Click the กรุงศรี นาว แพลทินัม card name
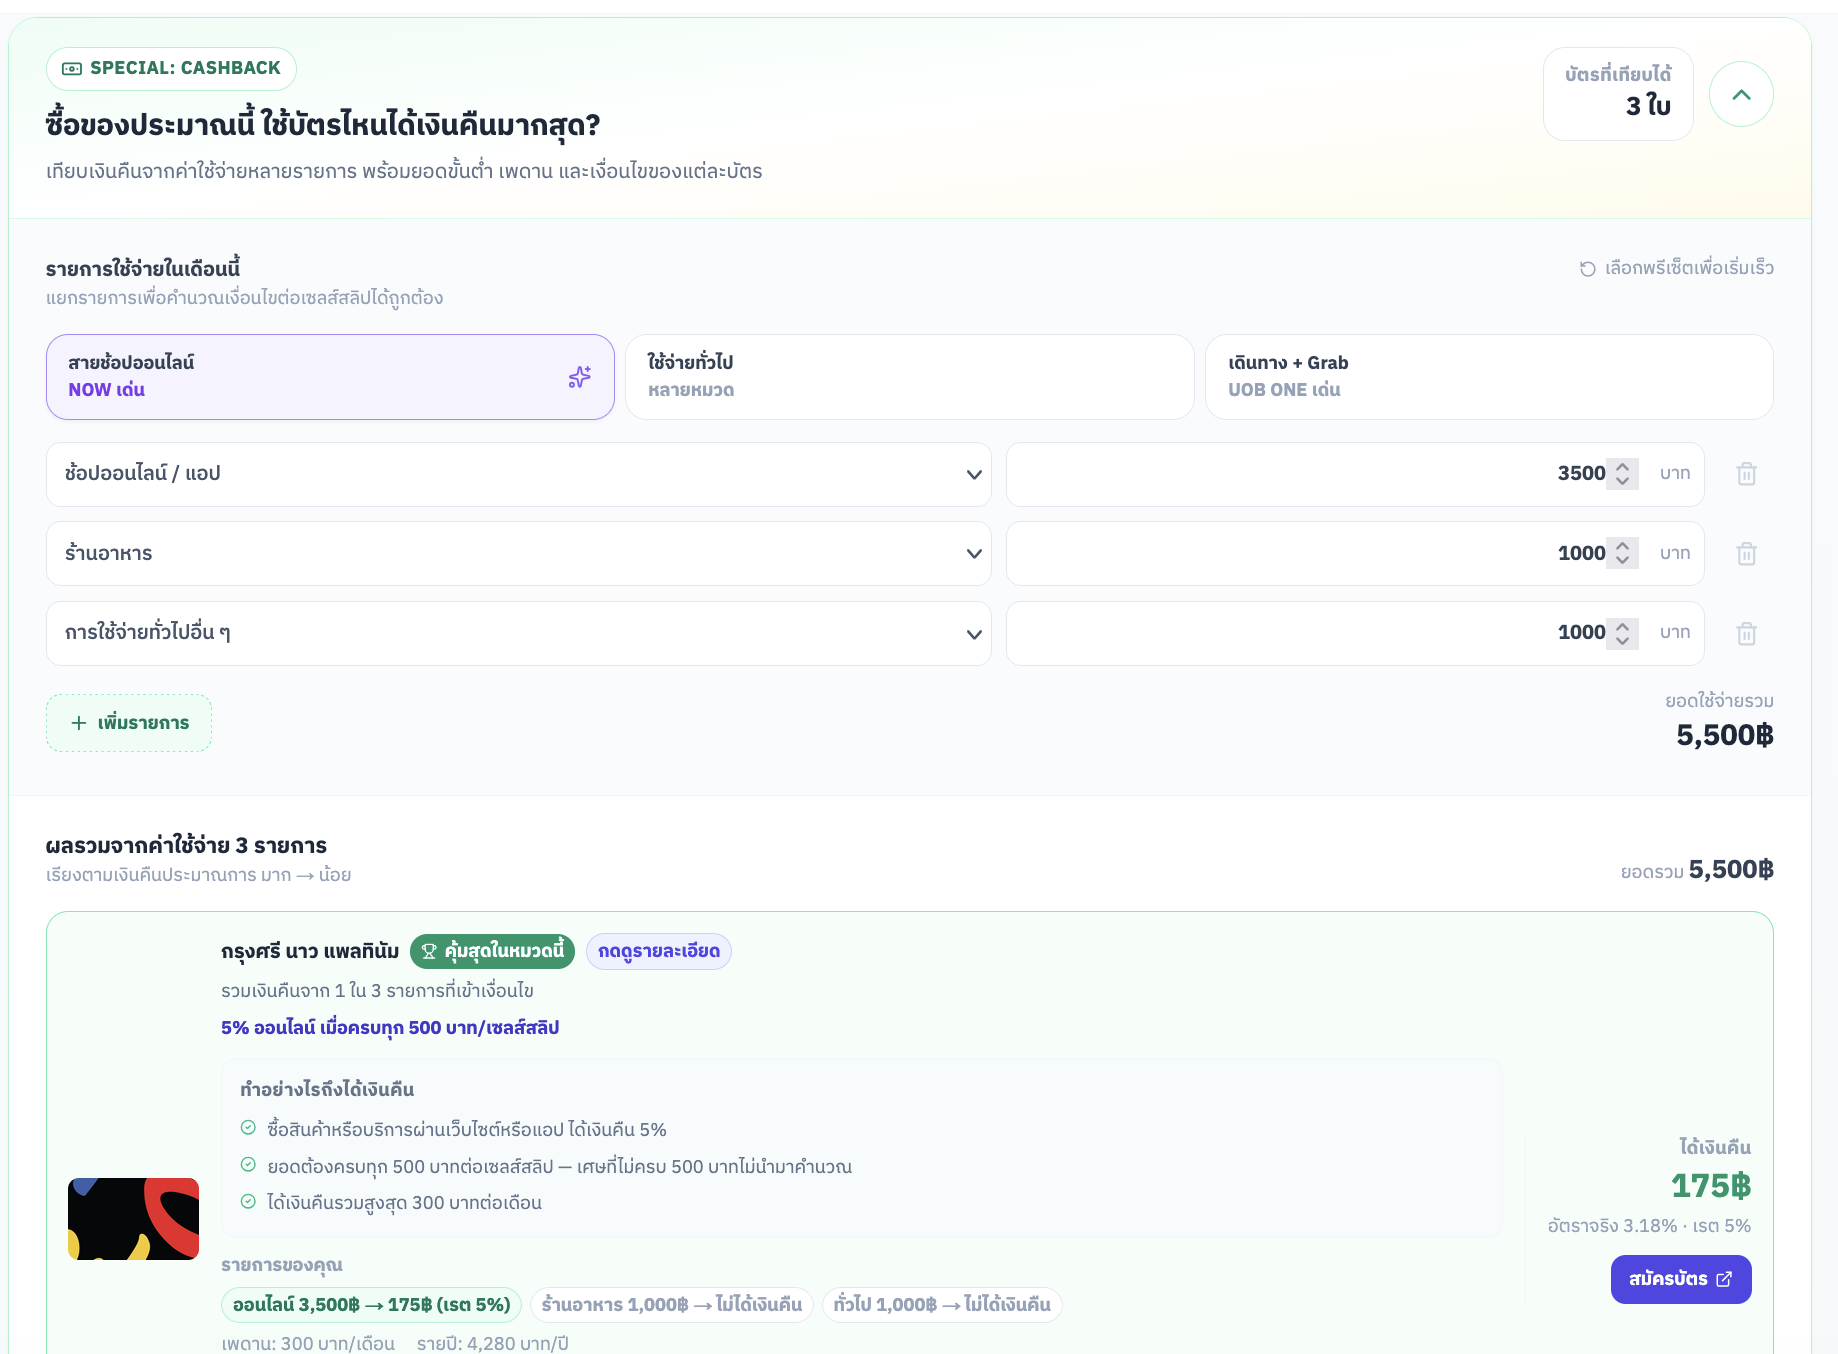 [310, 951]
